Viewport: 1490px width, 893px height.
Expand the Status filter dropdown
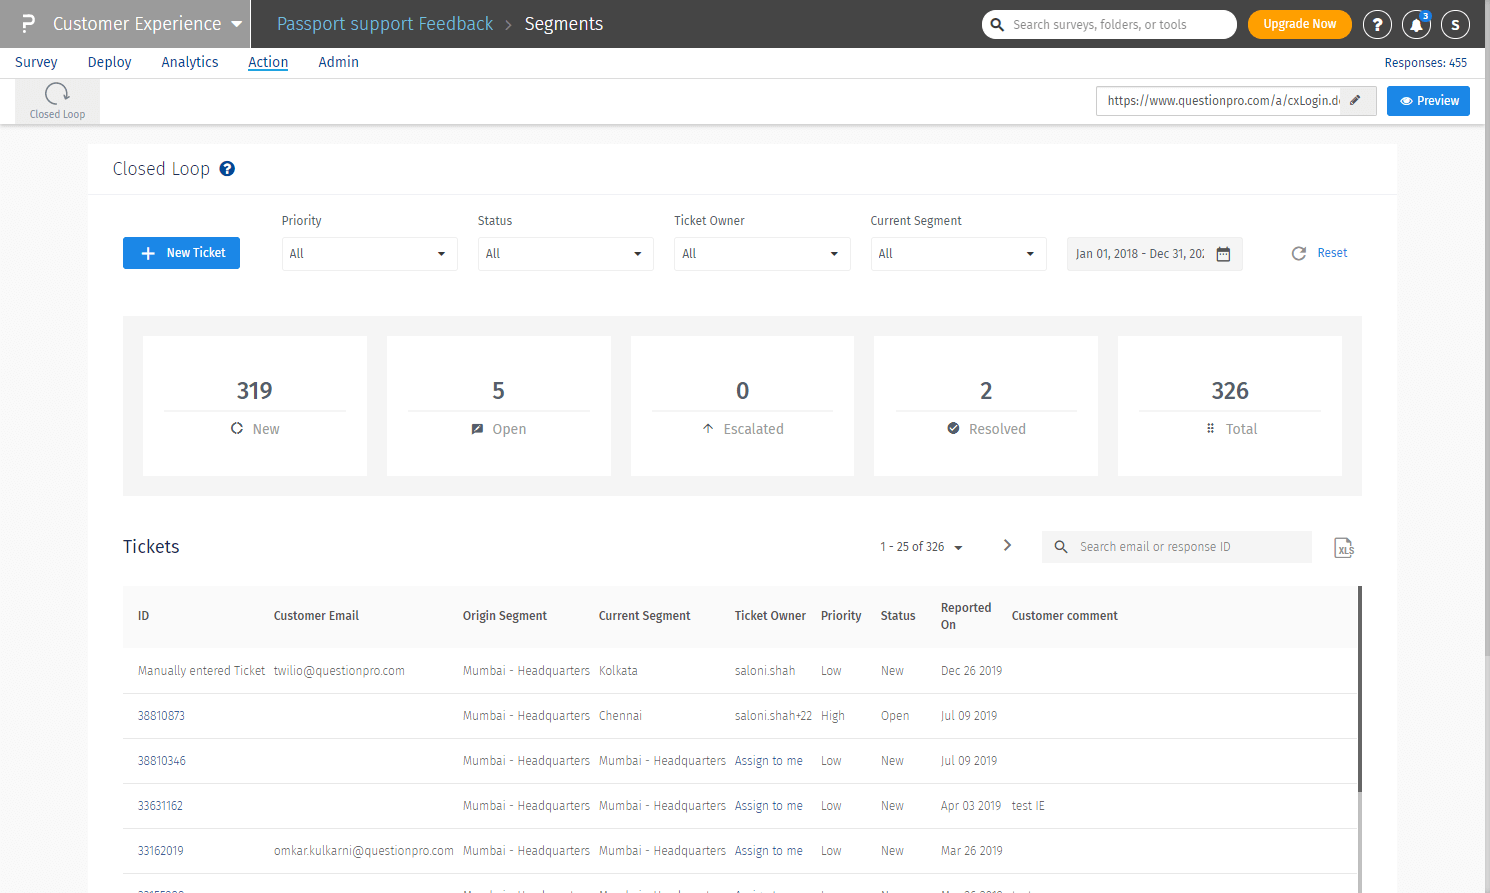[565, 254]
